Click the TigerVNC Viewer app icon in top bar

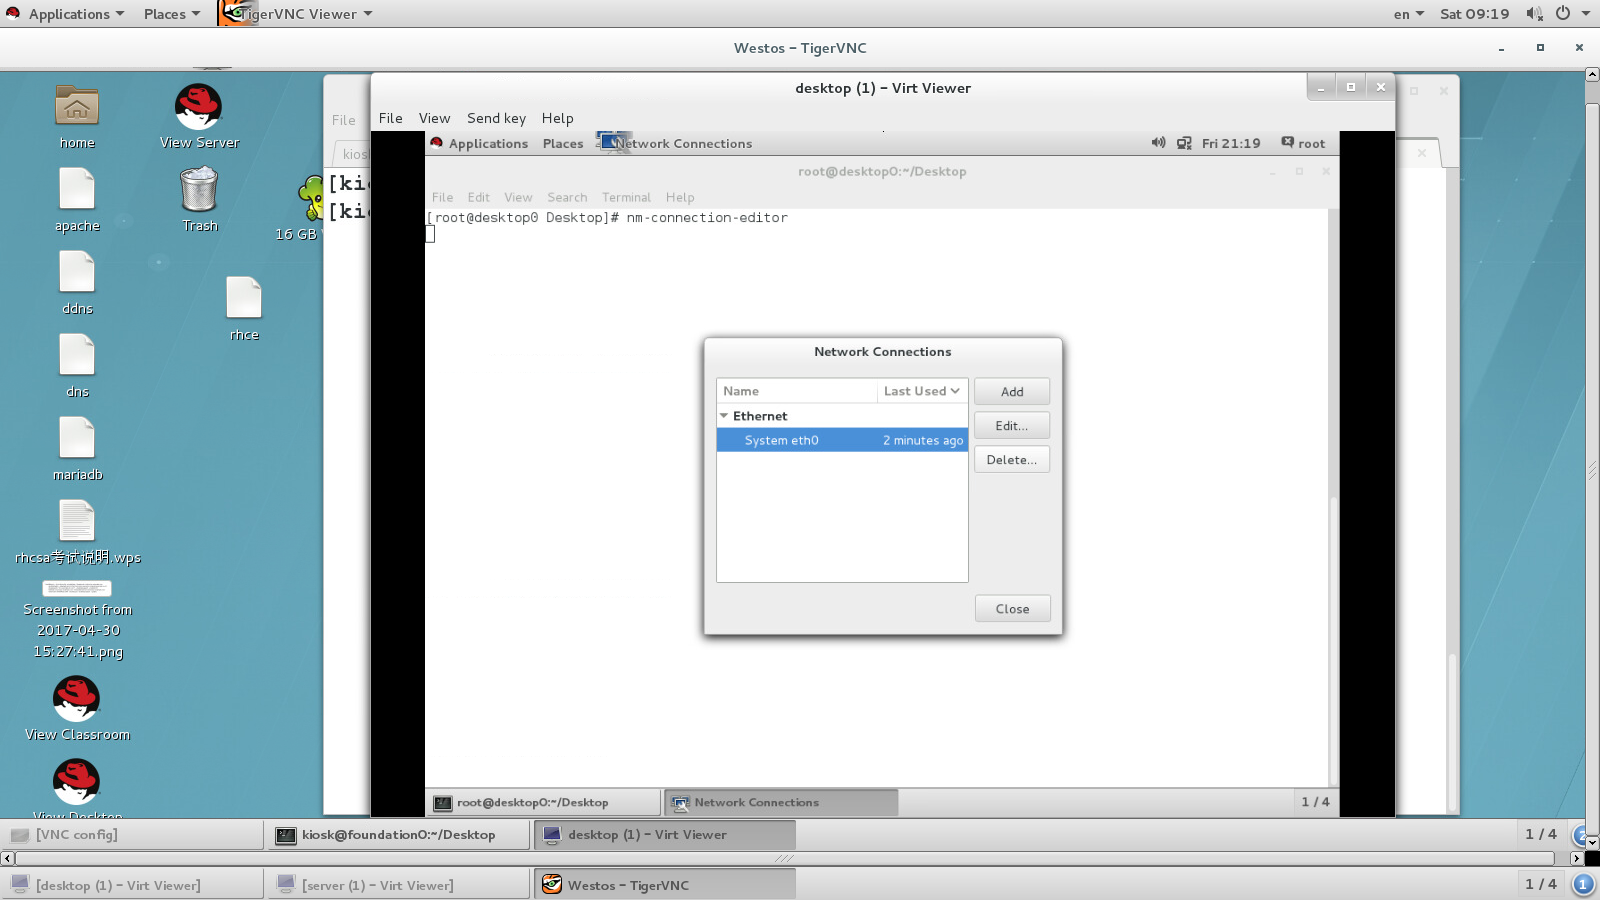click(233, 13)
